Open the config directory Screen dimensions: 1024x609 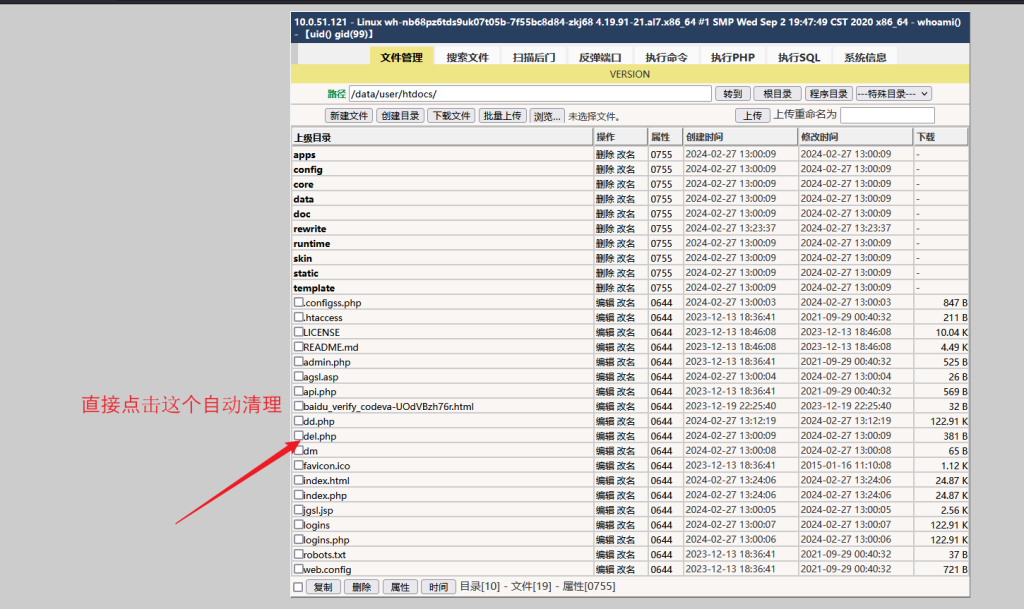[308, 169]
